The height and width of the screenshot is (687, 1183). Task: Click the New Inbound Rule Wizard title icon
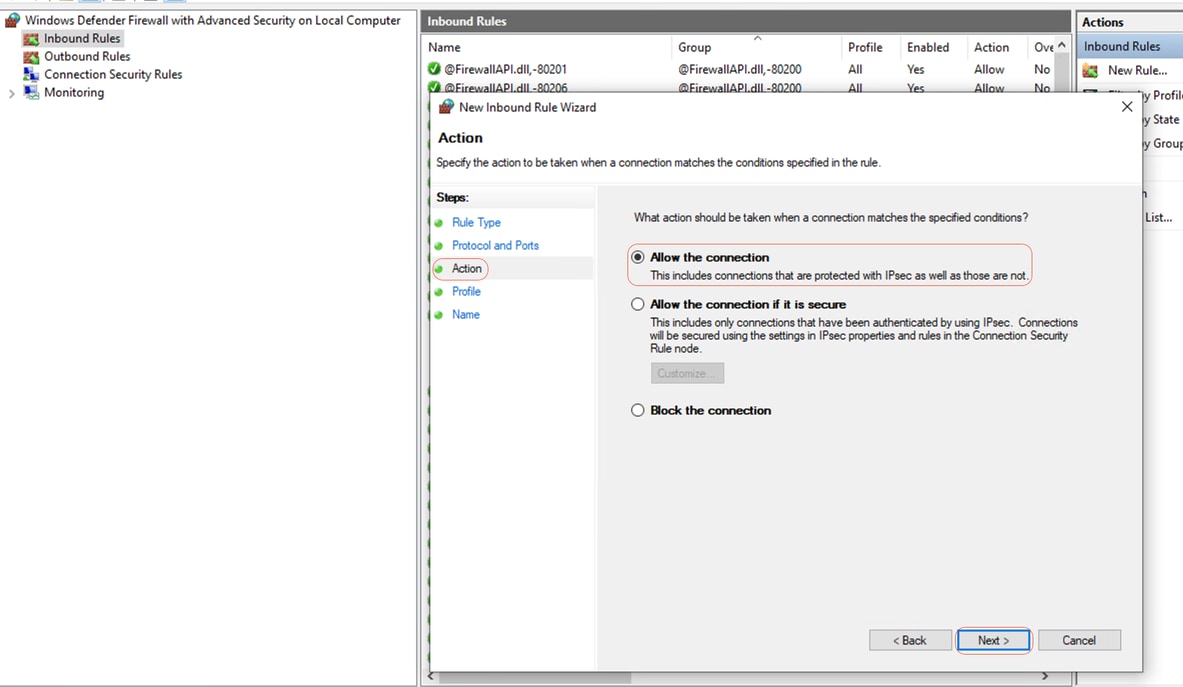pyautogui.click(x=447, y=107)
